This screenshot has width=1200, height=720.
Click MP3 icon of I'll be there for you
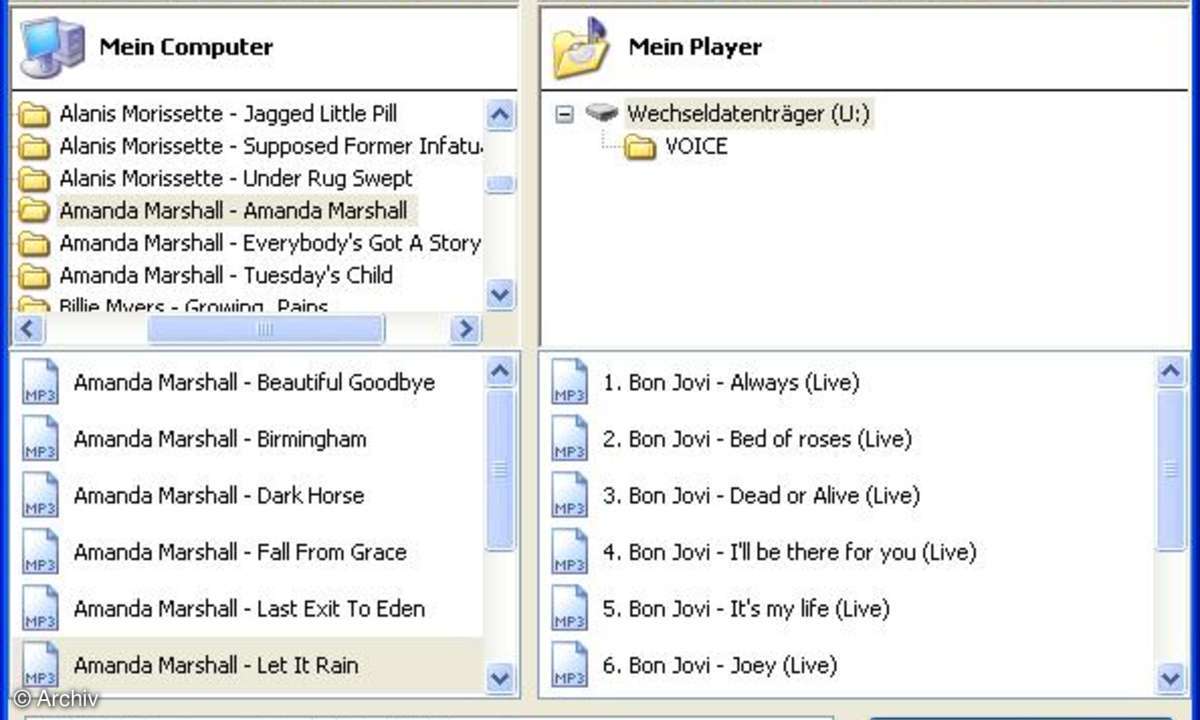coord(570,553)
